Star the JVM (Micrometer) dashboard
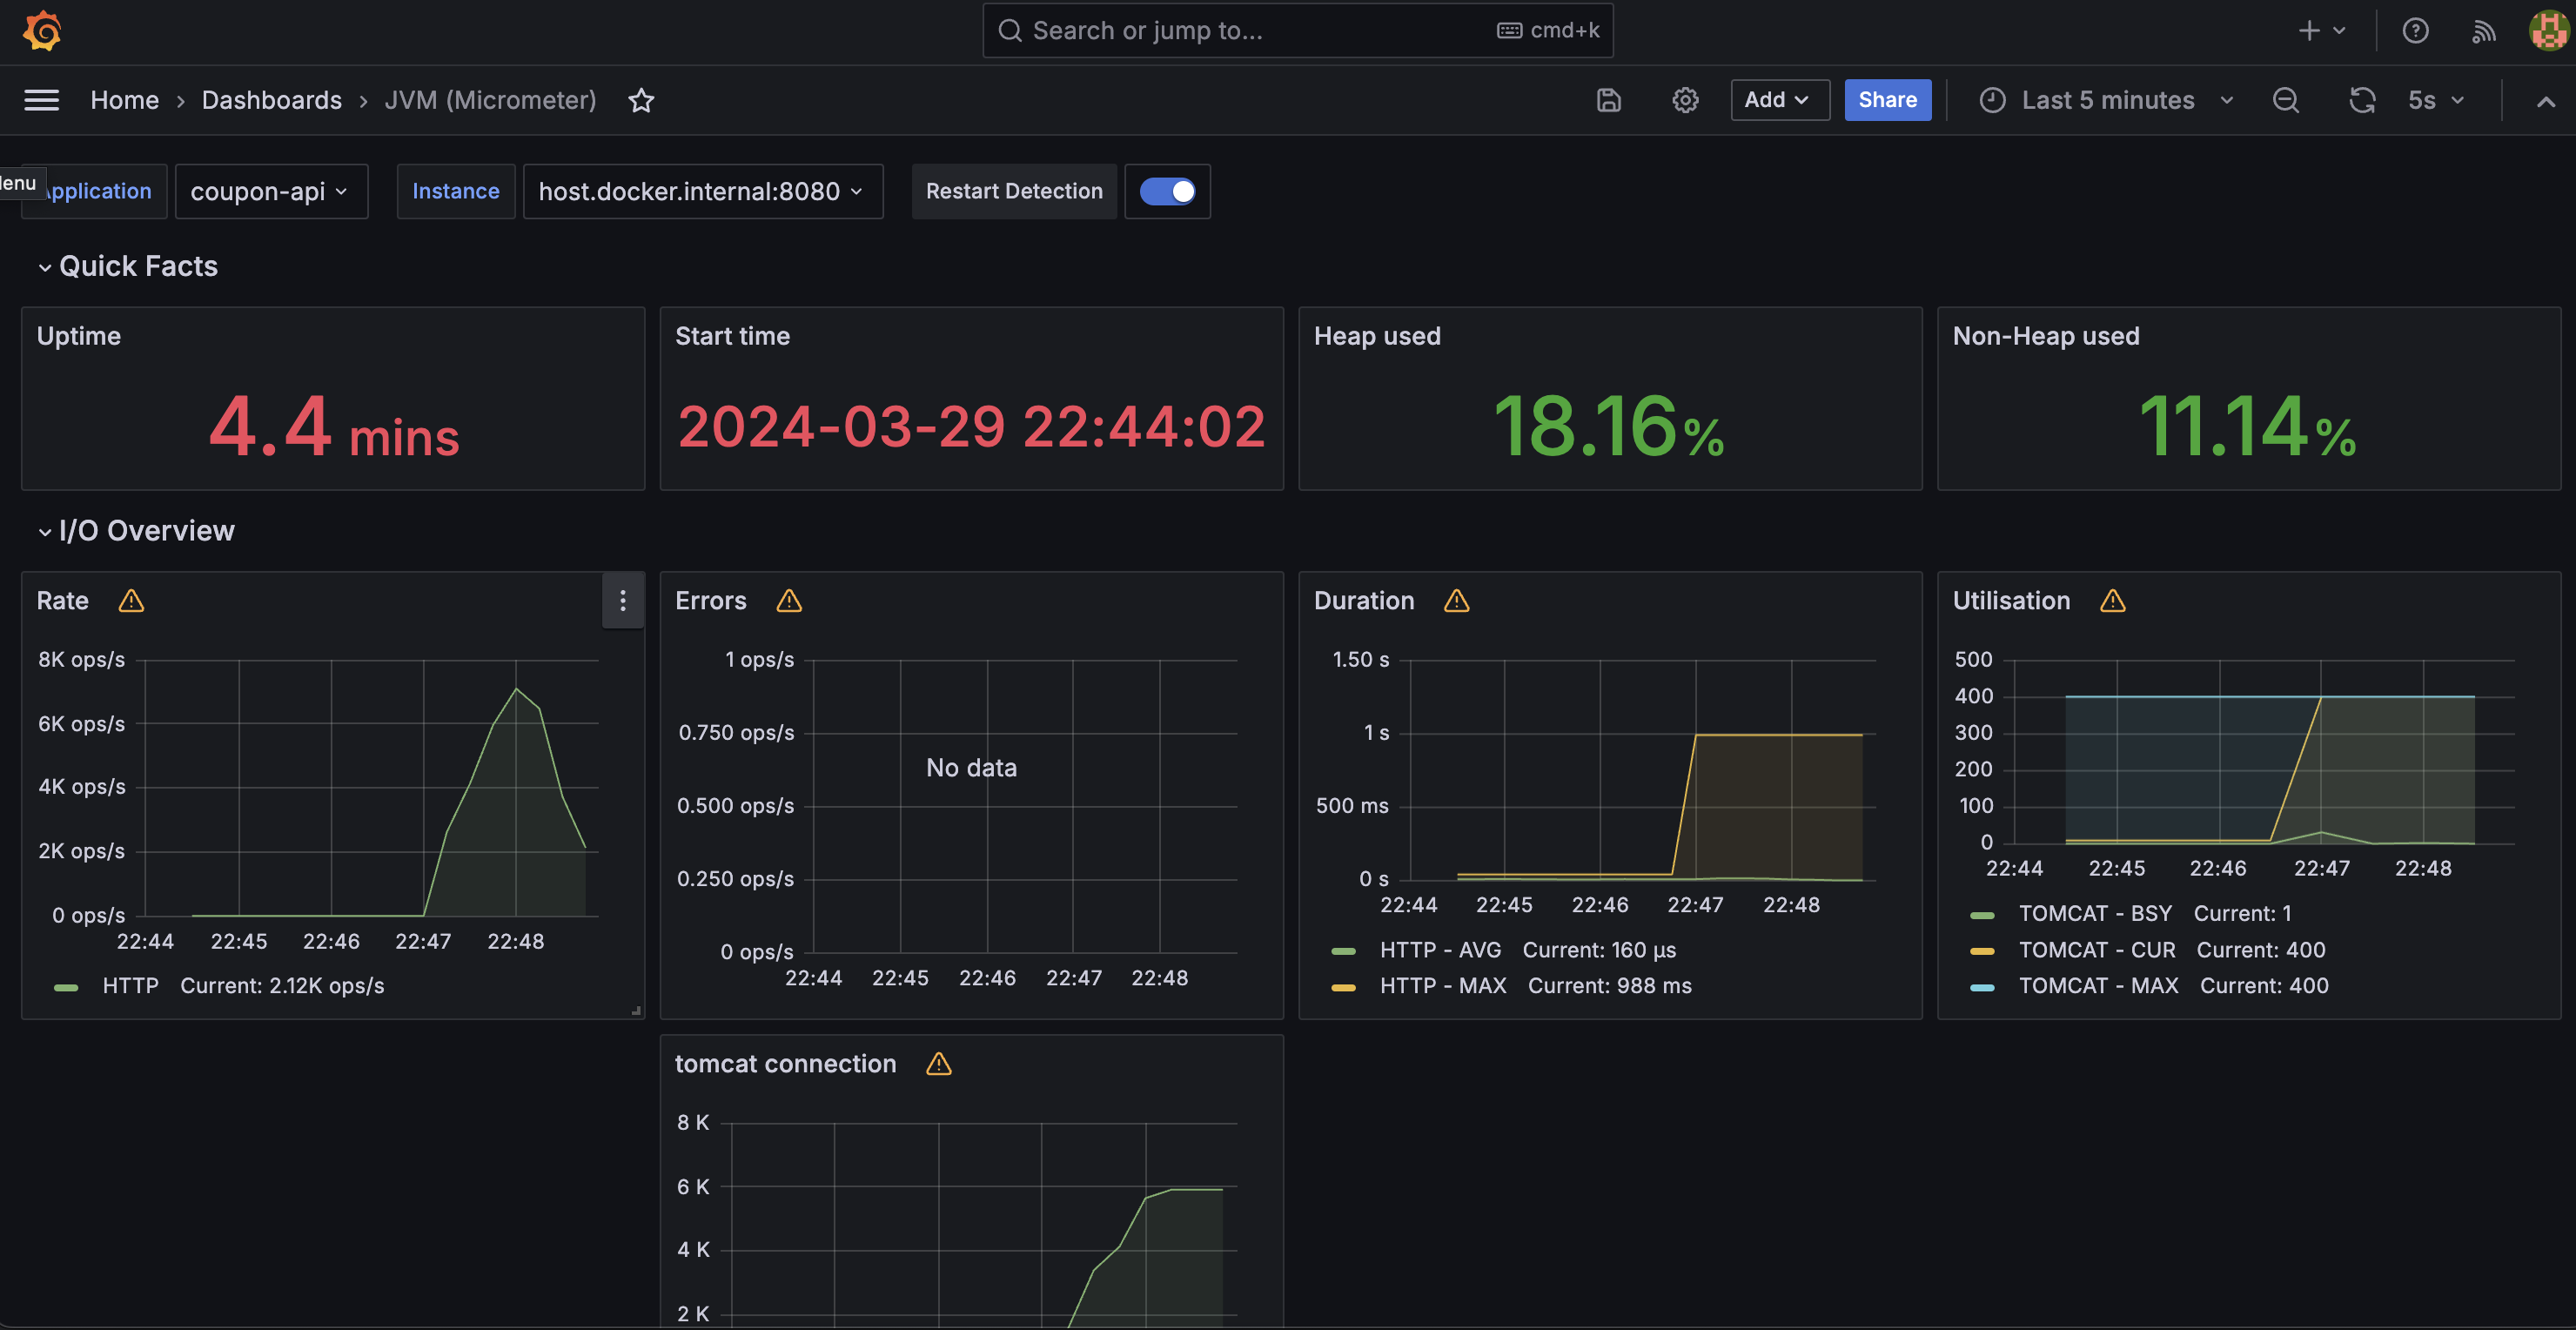Viewport: 2576px width, 1330px height. coord(641,100)
